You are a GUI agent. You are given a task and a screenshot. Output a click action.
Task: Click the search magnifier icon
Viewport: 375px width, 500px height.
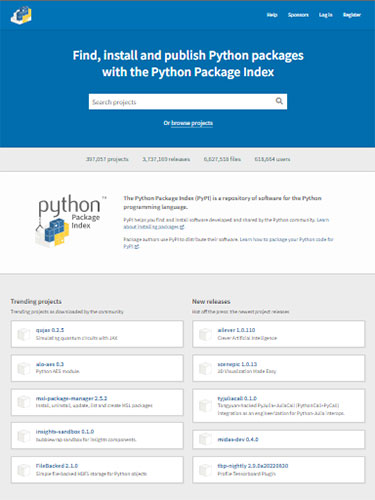pos(279,101)
